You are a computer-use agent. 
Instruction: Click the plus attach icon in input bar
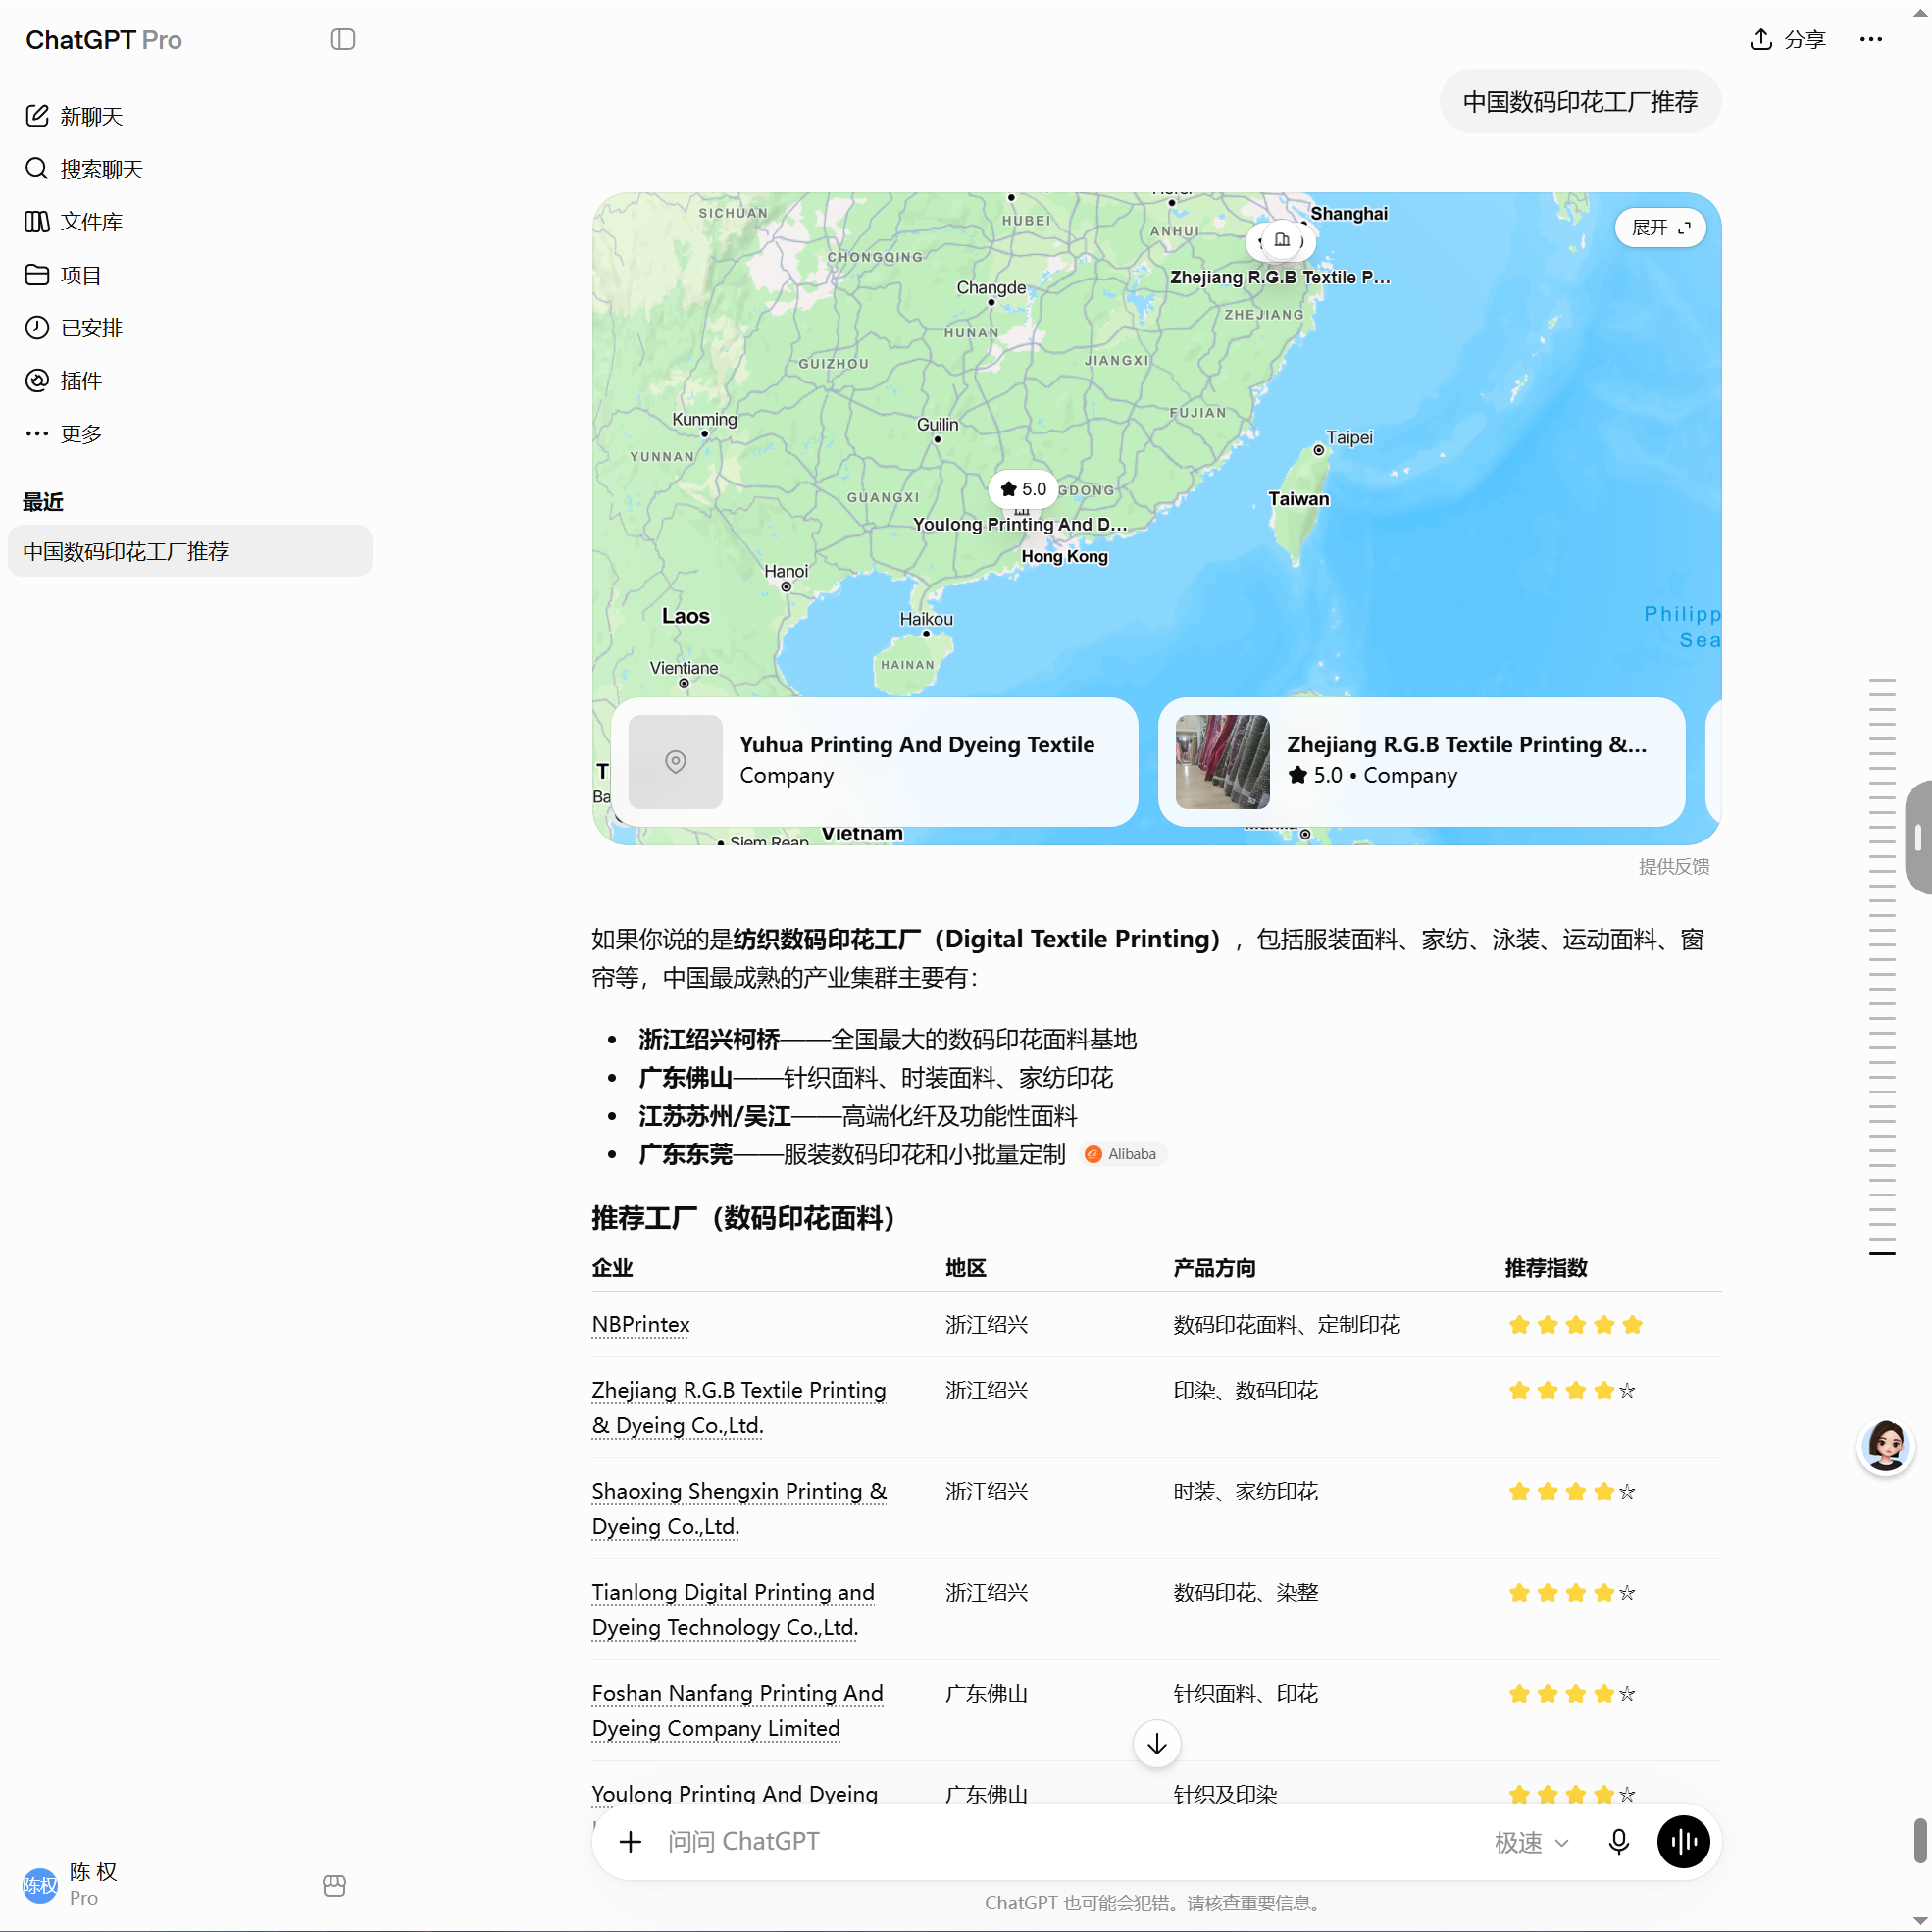[630, 1841]
